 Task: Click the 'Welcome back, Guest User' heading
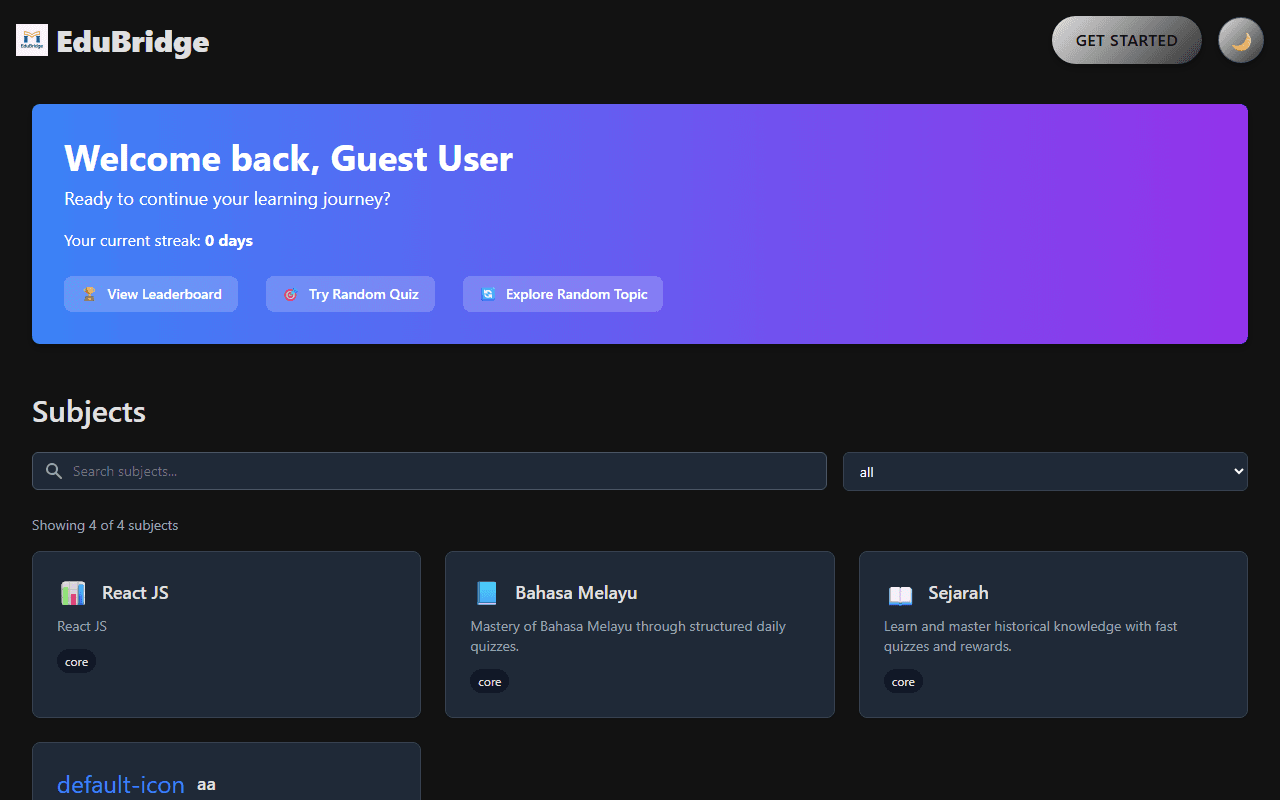tap(289, 158)
